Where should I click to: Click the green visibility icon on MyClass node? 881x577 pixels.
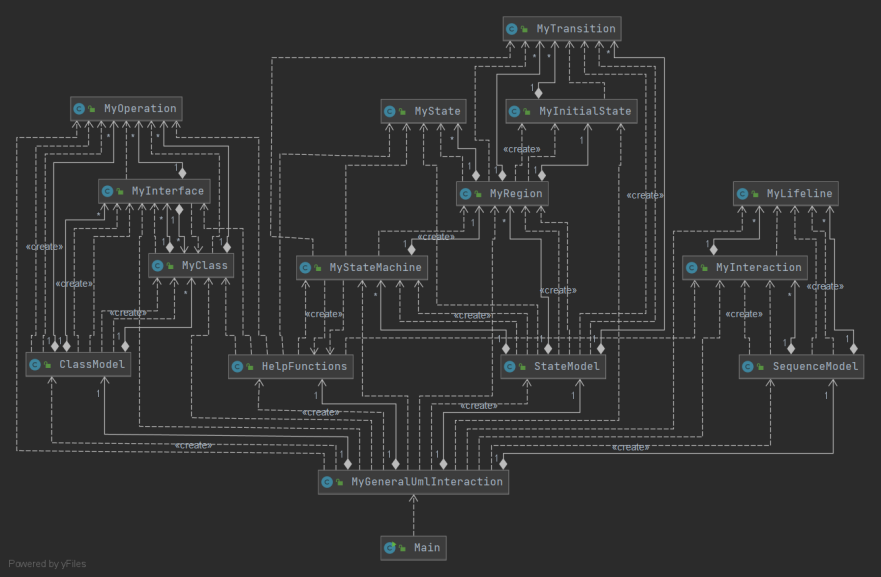click(x=169, y=266)
